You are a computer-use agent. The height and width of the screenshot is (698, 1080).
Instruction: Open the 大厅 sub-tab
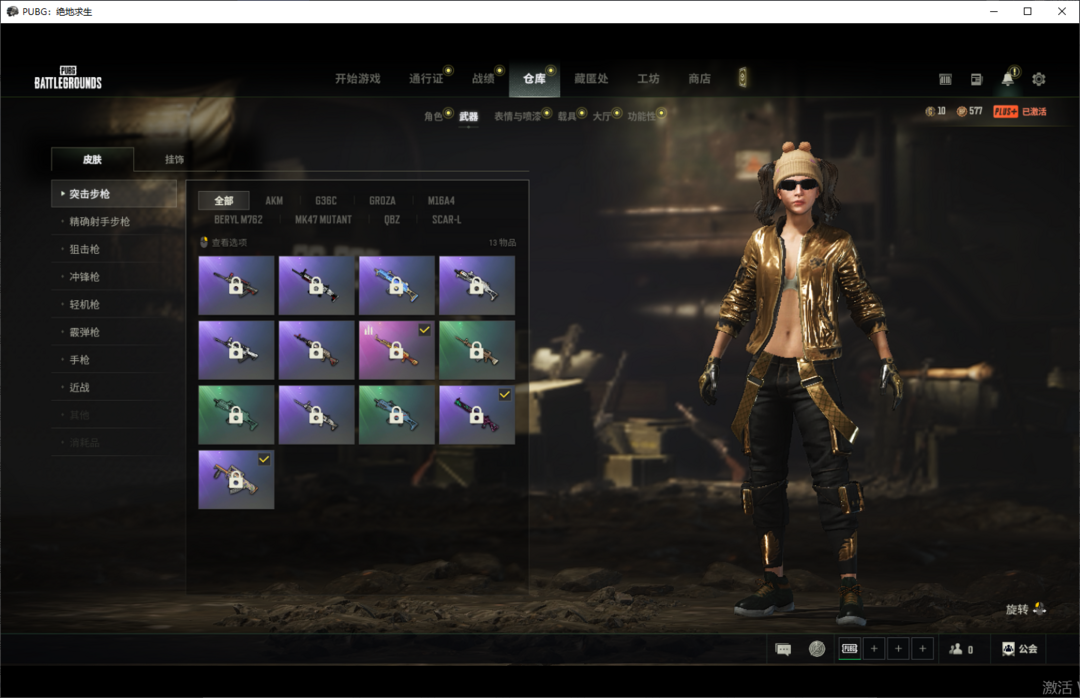[x=602, y=116]
